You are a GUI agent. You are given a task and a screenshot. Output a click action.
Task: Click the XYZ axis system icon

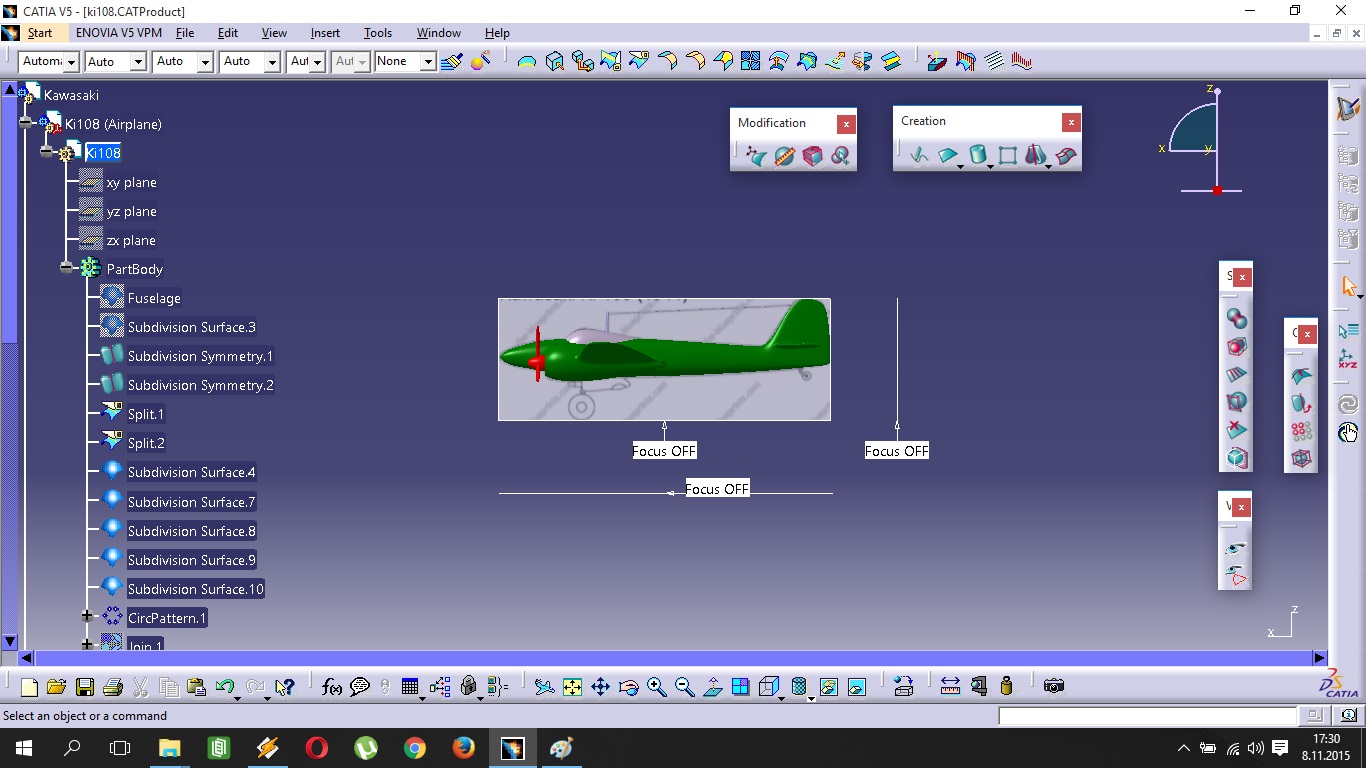(1348, 358)
